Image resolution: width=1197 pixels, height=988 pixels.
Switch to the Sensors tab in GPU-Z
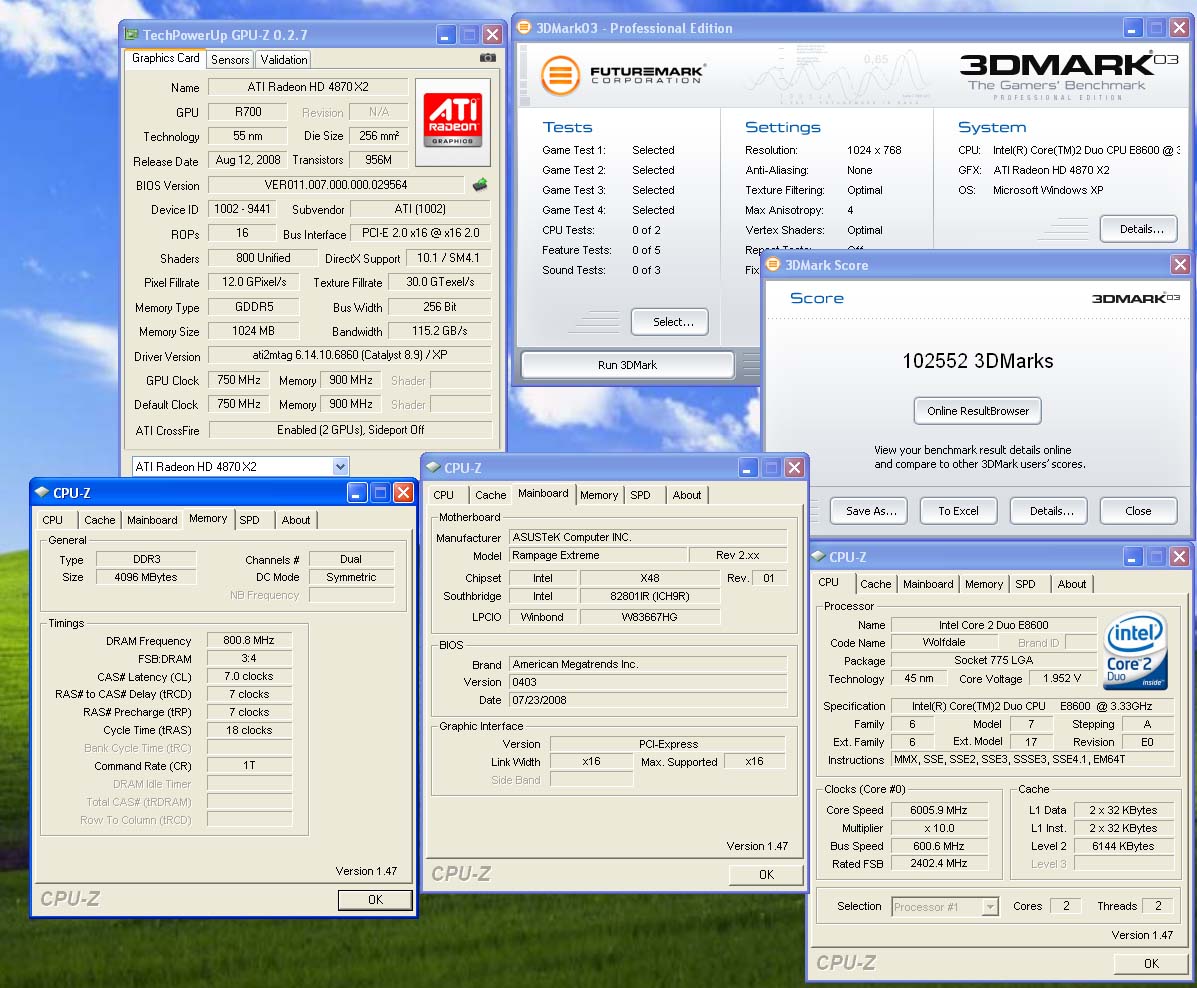[x=230, y=60]
